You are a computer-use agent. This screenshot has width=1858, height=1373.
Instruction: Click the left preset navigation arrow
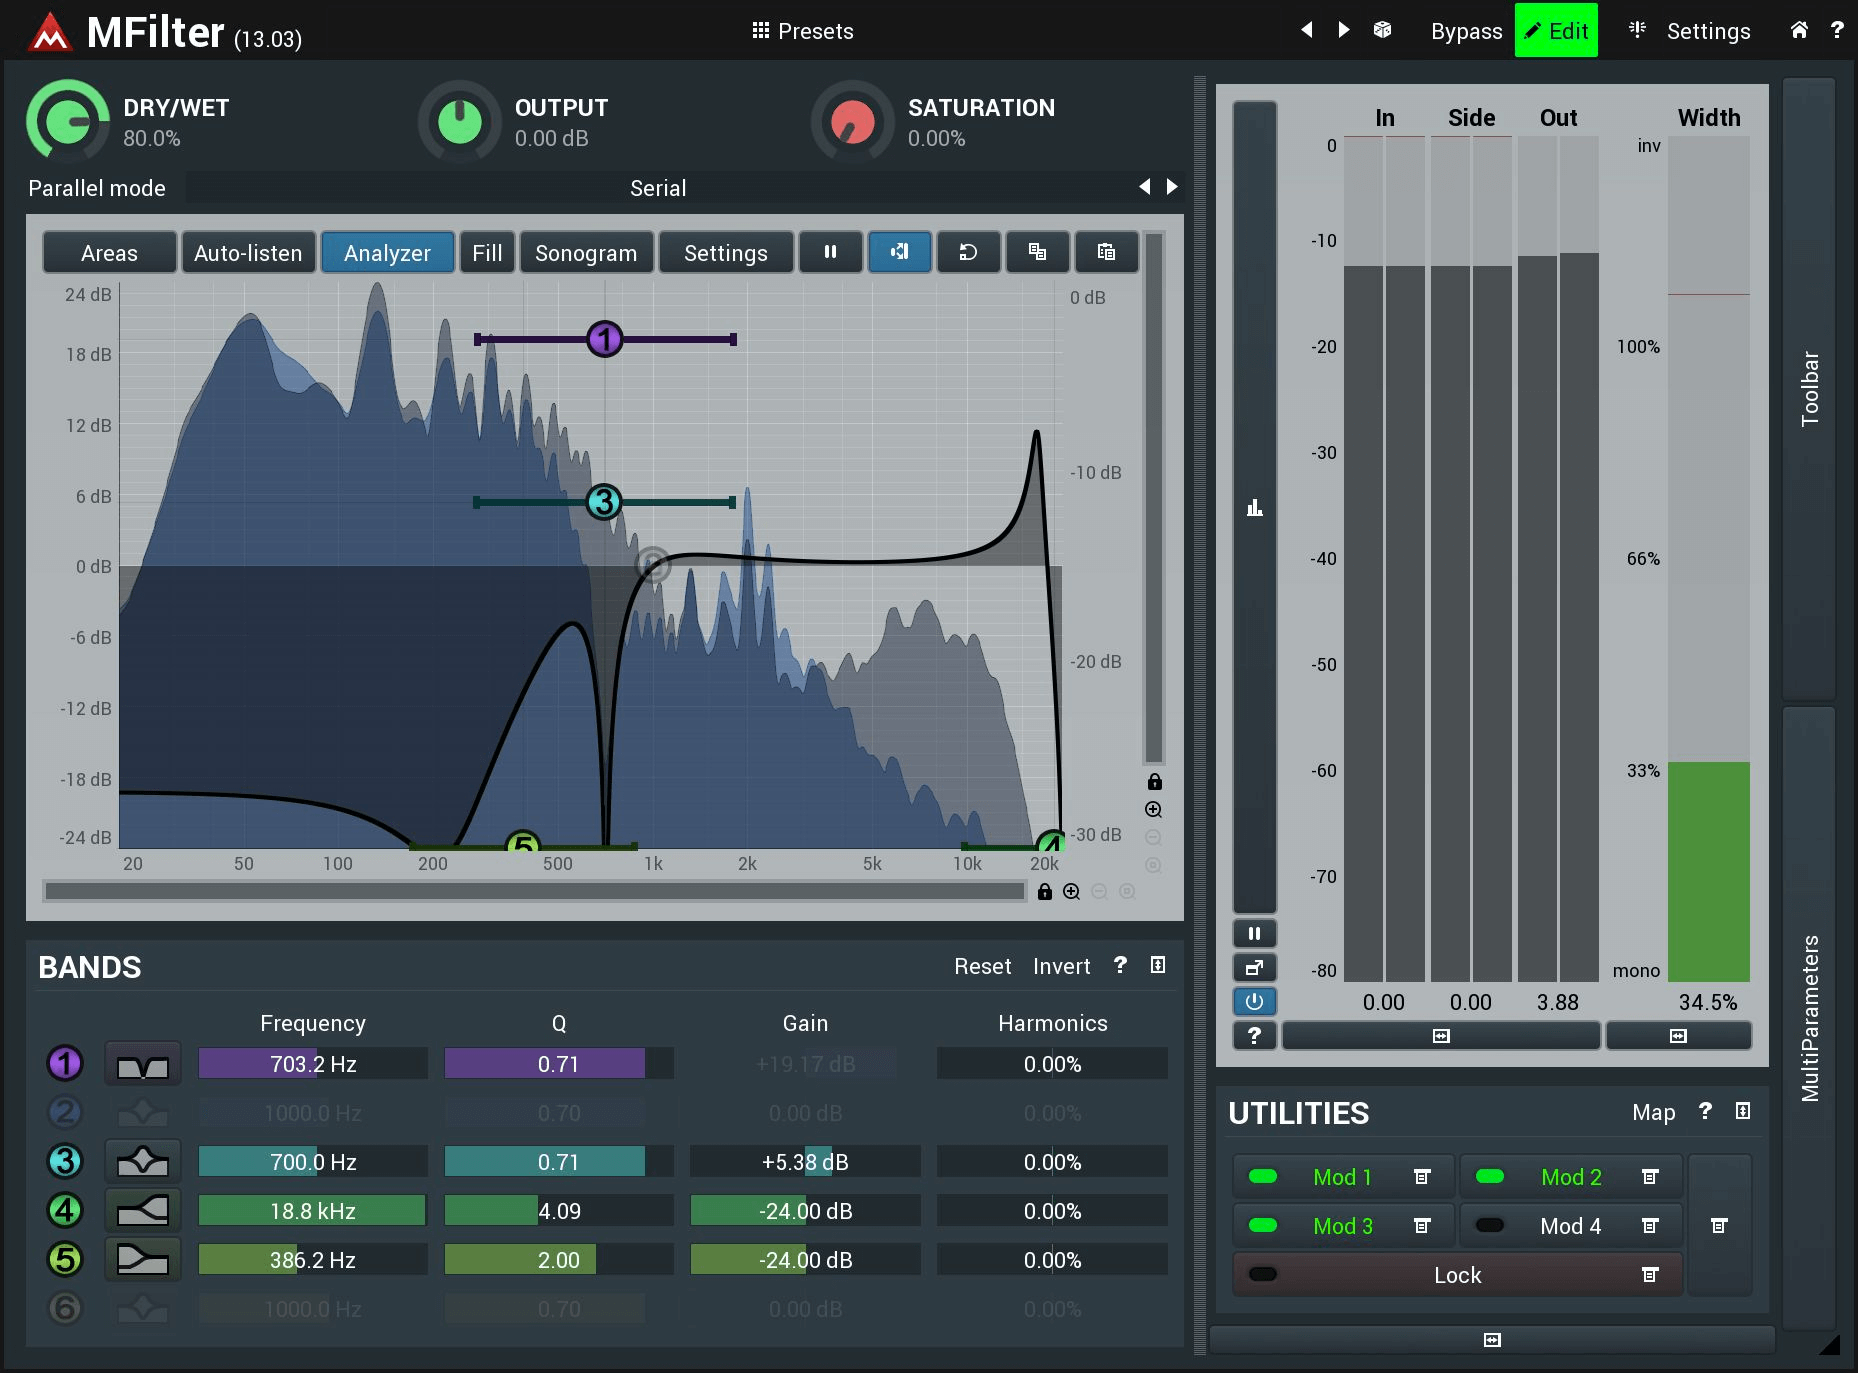(1307, 30)
